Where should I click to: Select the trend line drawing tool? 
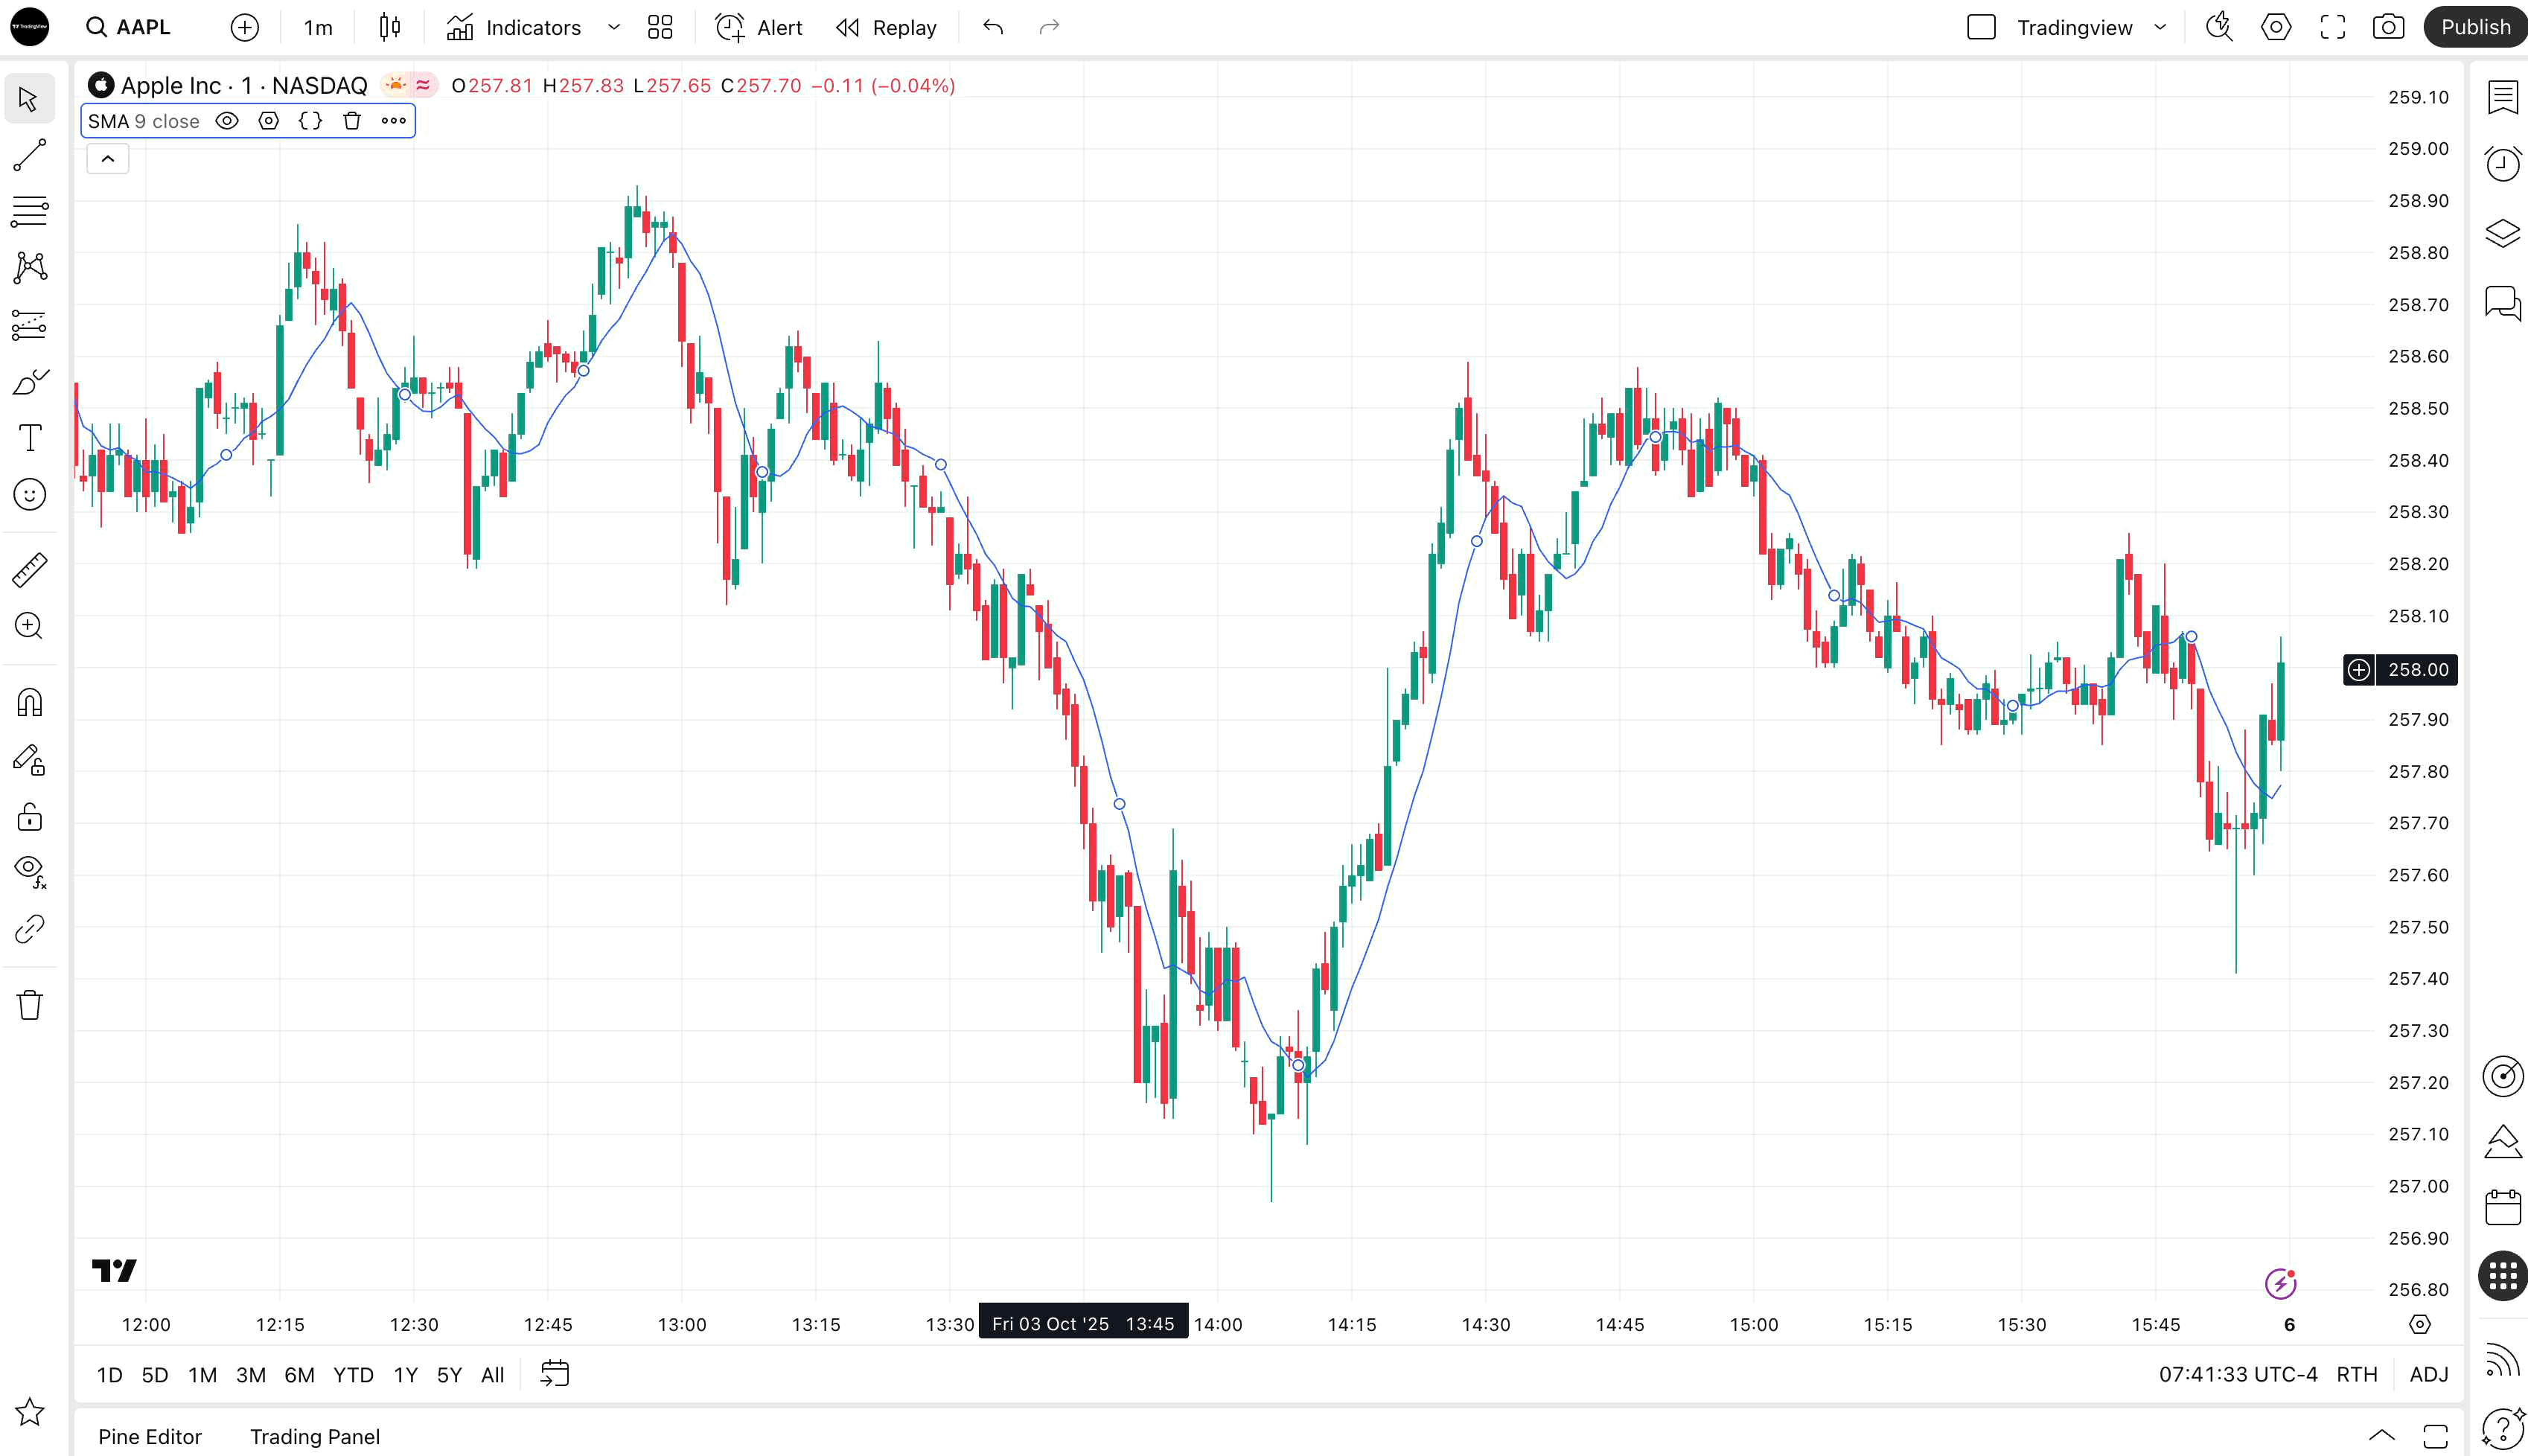click(30, 154)
